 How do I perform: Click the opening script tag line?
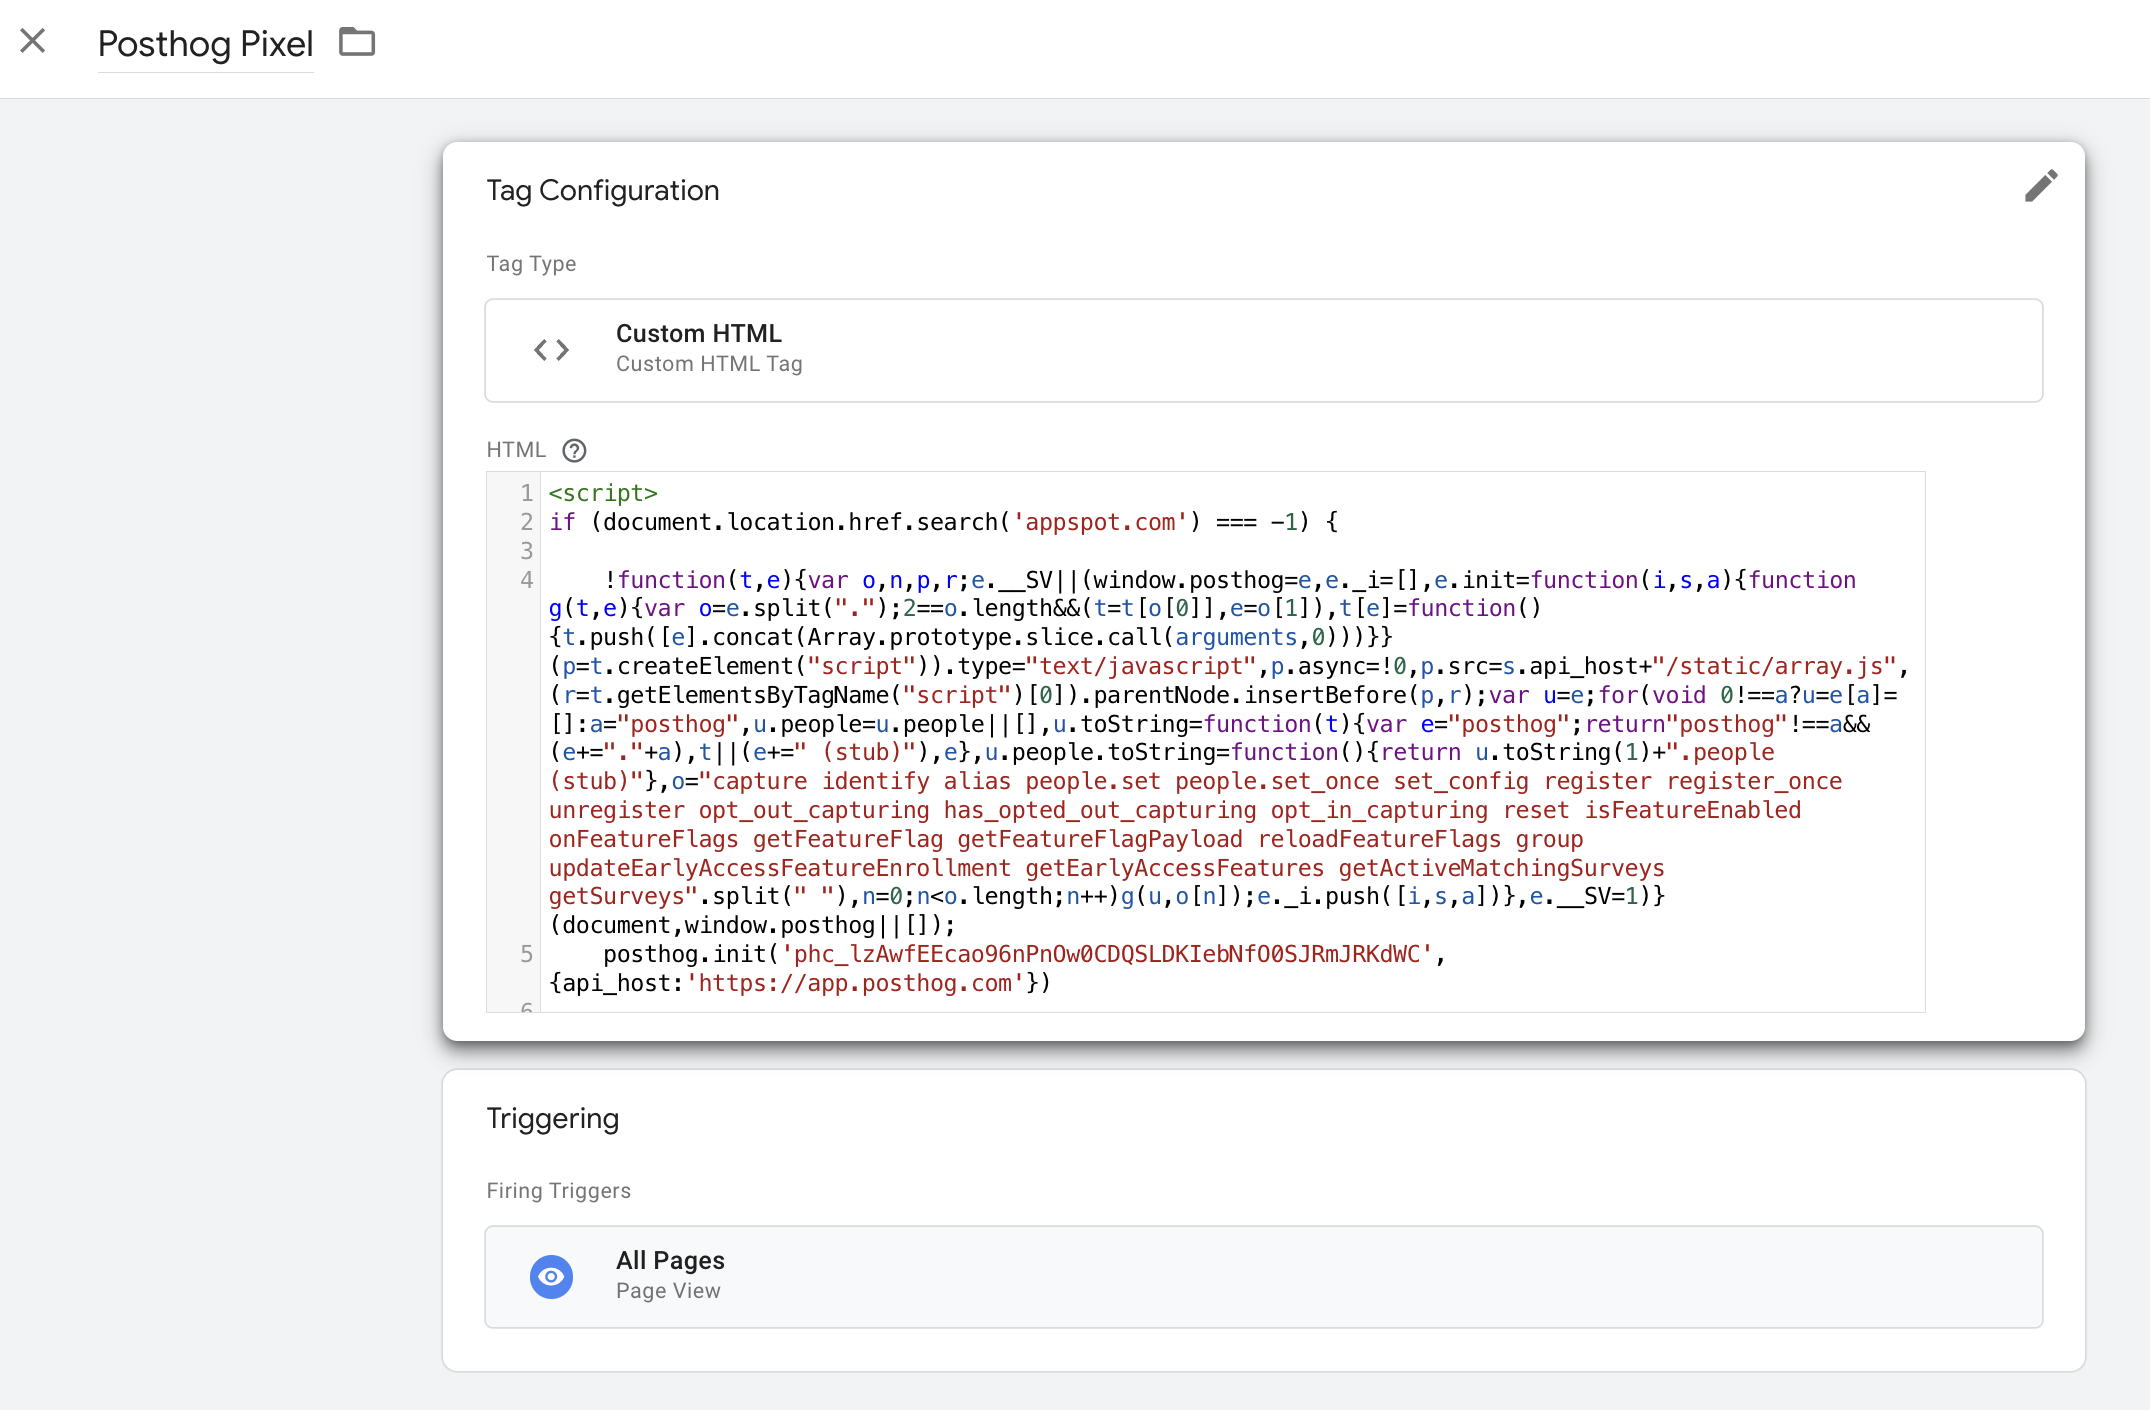click(603, 493)
